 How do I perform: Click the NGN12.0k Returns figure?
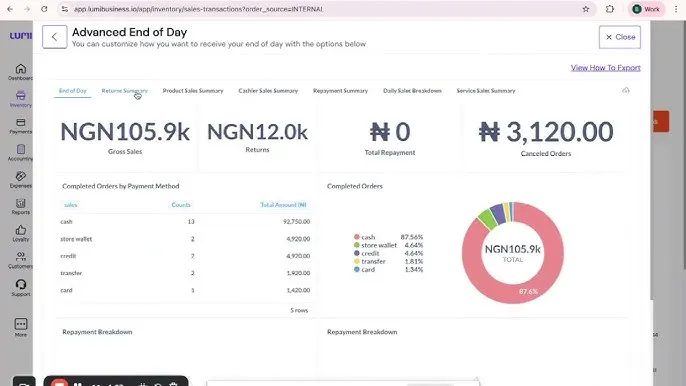tap(257, 132)
